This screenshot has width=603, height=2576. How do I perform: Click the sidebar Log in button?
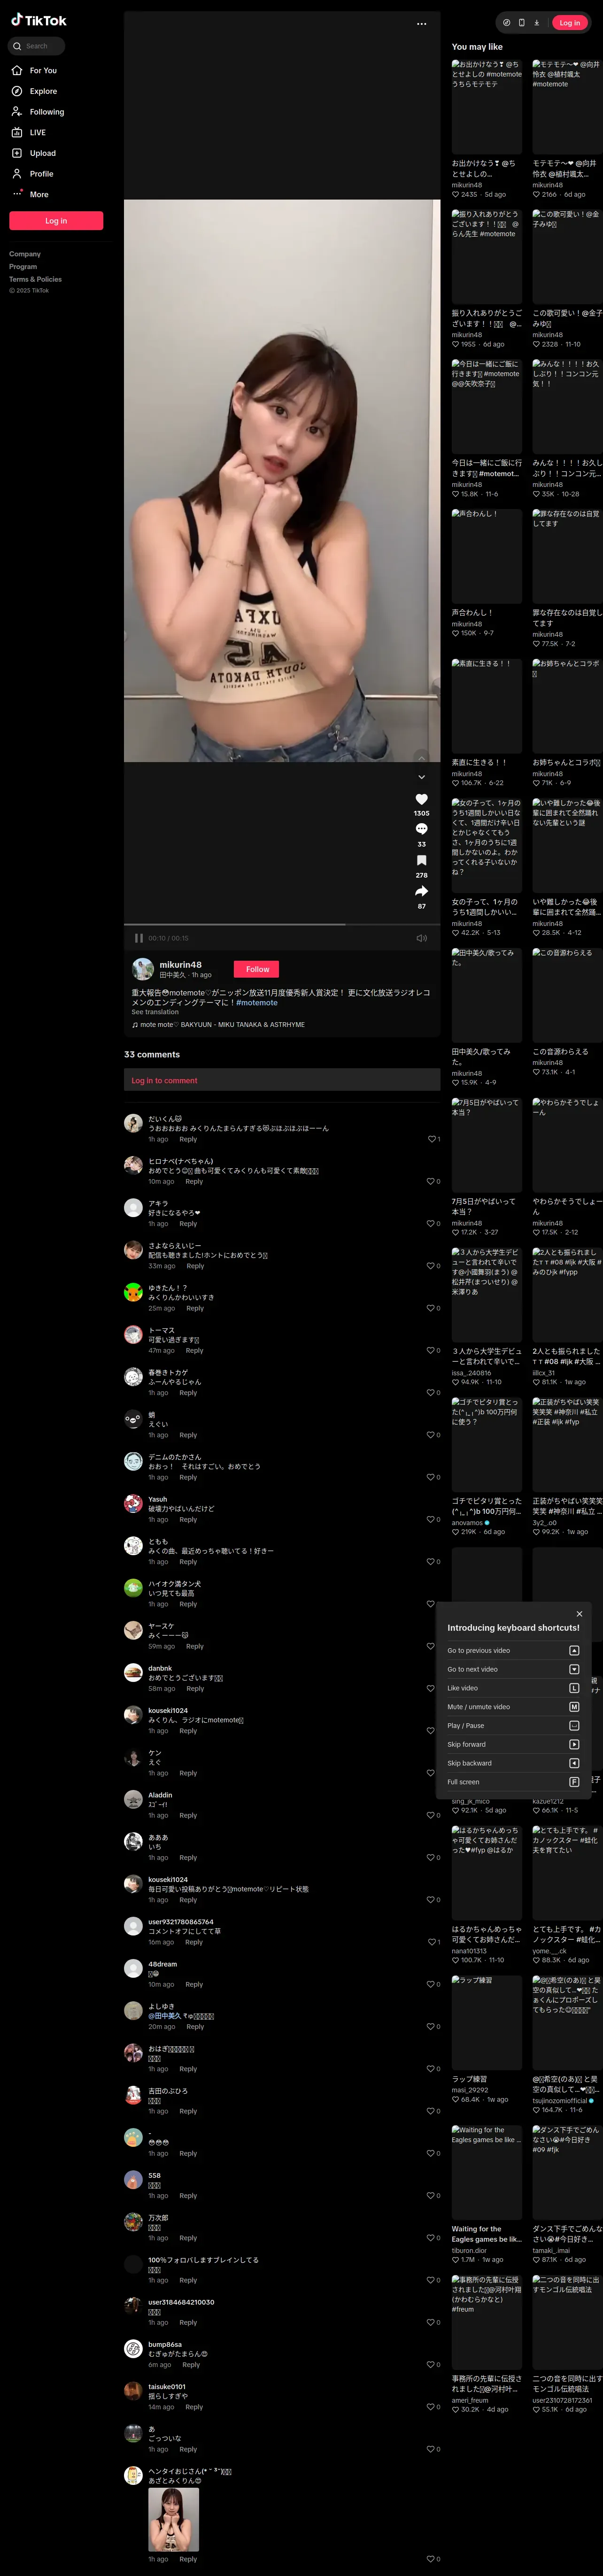pyautogui.click(x=56, y=221)
